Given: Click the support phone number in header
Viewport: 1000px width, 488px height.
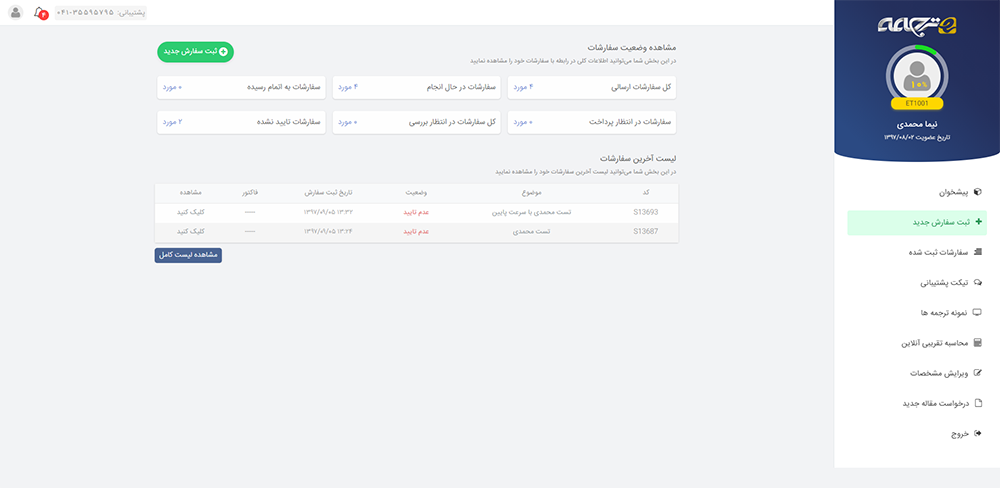Looking at the screenshot, I should tap(101, 12).
